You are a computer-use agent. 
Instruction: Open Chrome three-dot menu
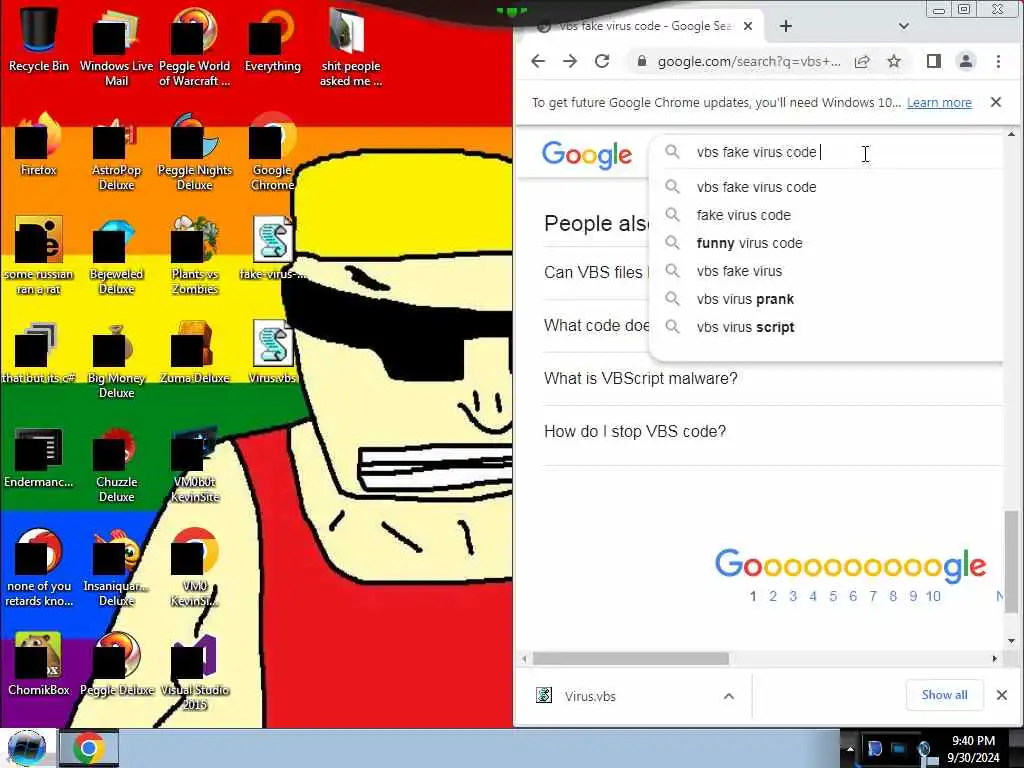998,61
